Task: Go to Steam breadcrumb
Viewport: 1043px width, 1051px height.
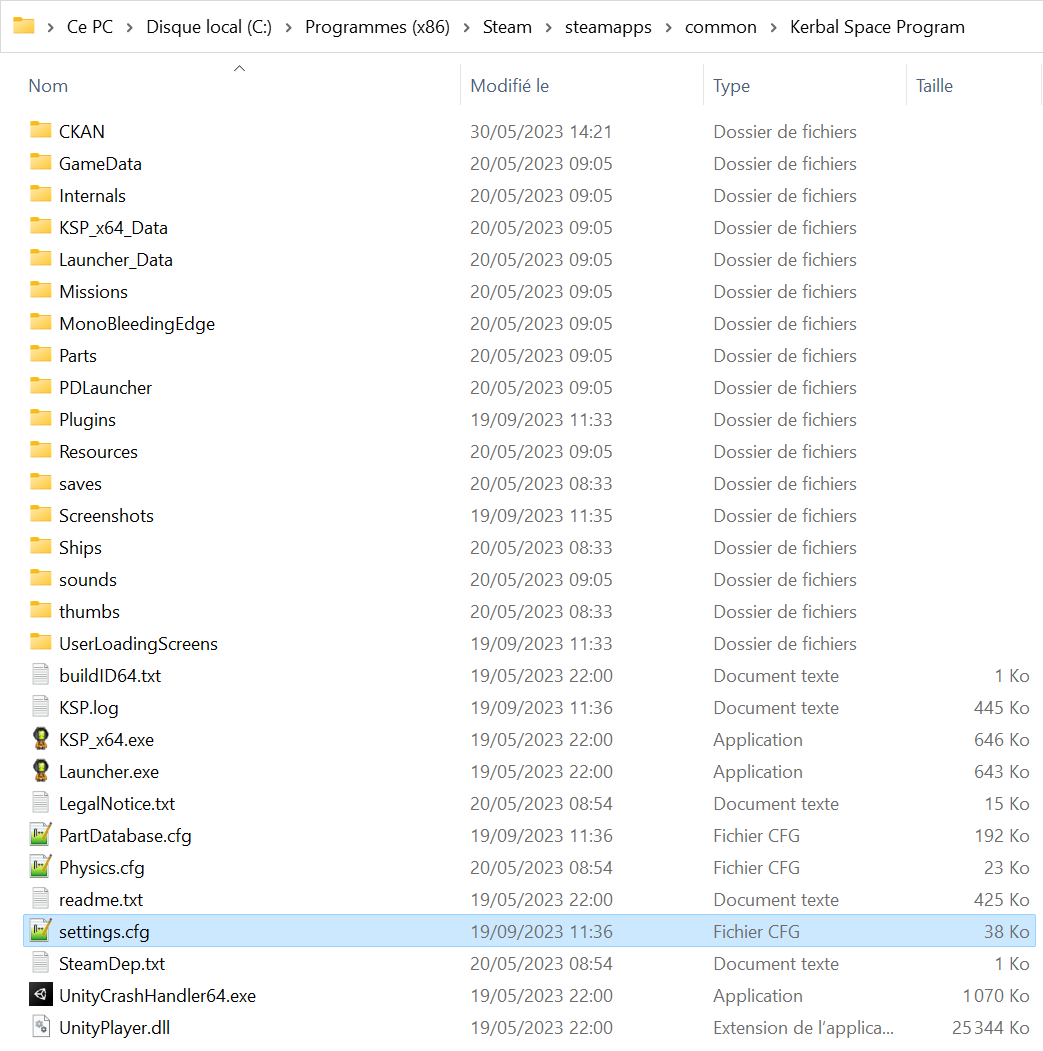Action: (x=507, y=27)
